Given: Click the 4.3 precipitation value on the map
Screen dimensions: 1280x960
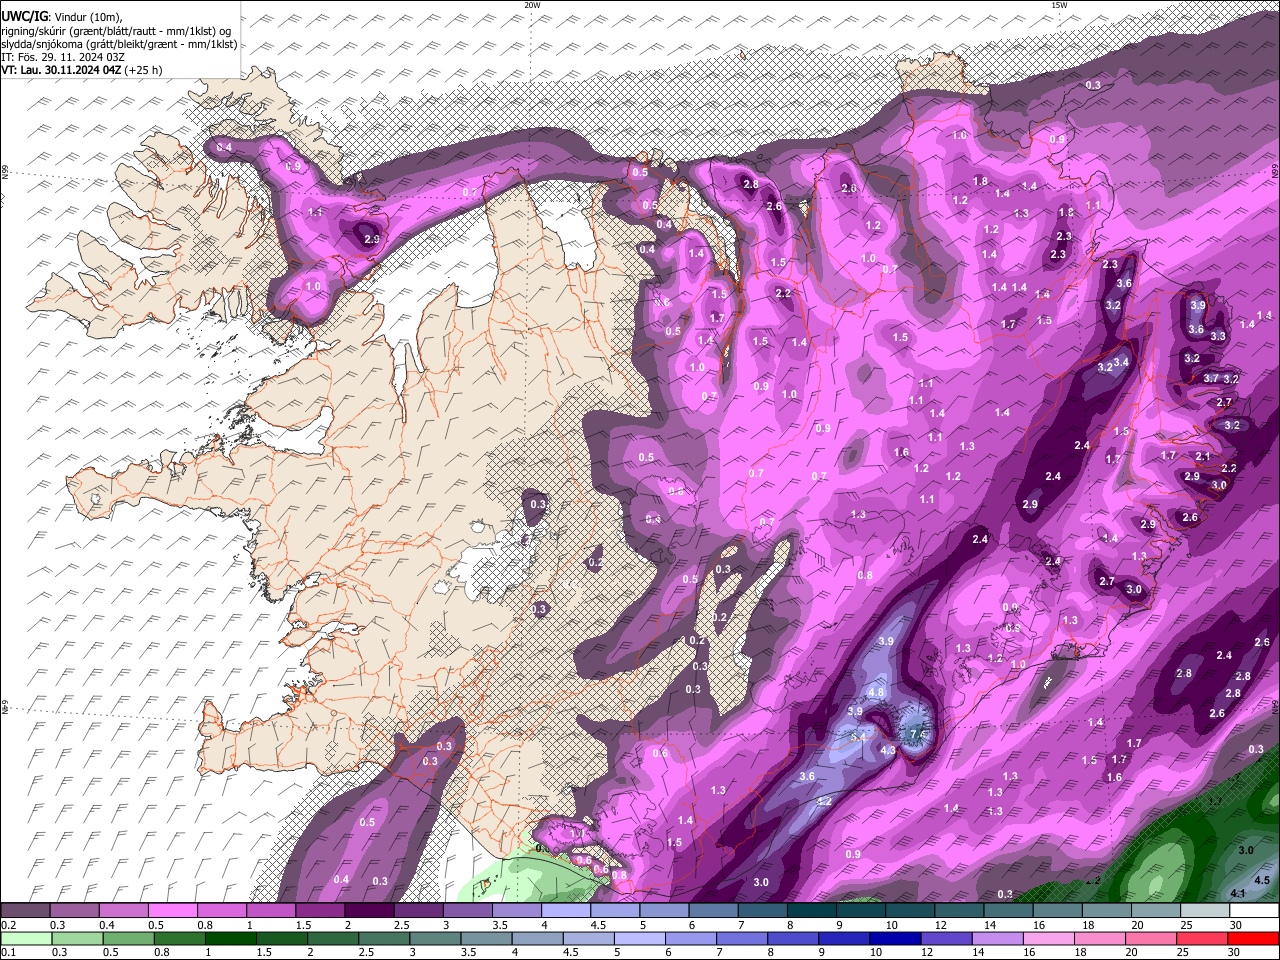Looking at the screenshot, I should pyautogui.click(x=887, y=750).
